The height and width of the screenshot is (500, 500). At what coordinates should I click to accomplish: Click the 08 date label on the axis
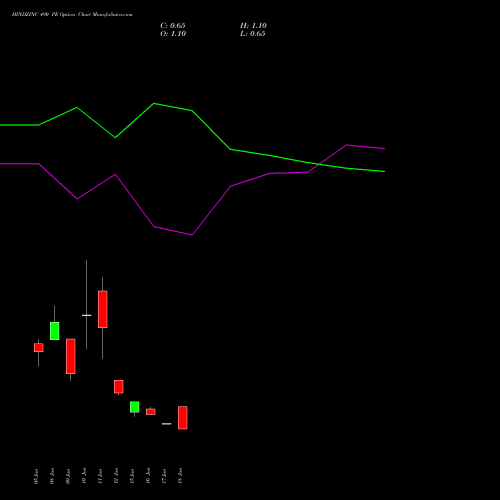[52, 476]
